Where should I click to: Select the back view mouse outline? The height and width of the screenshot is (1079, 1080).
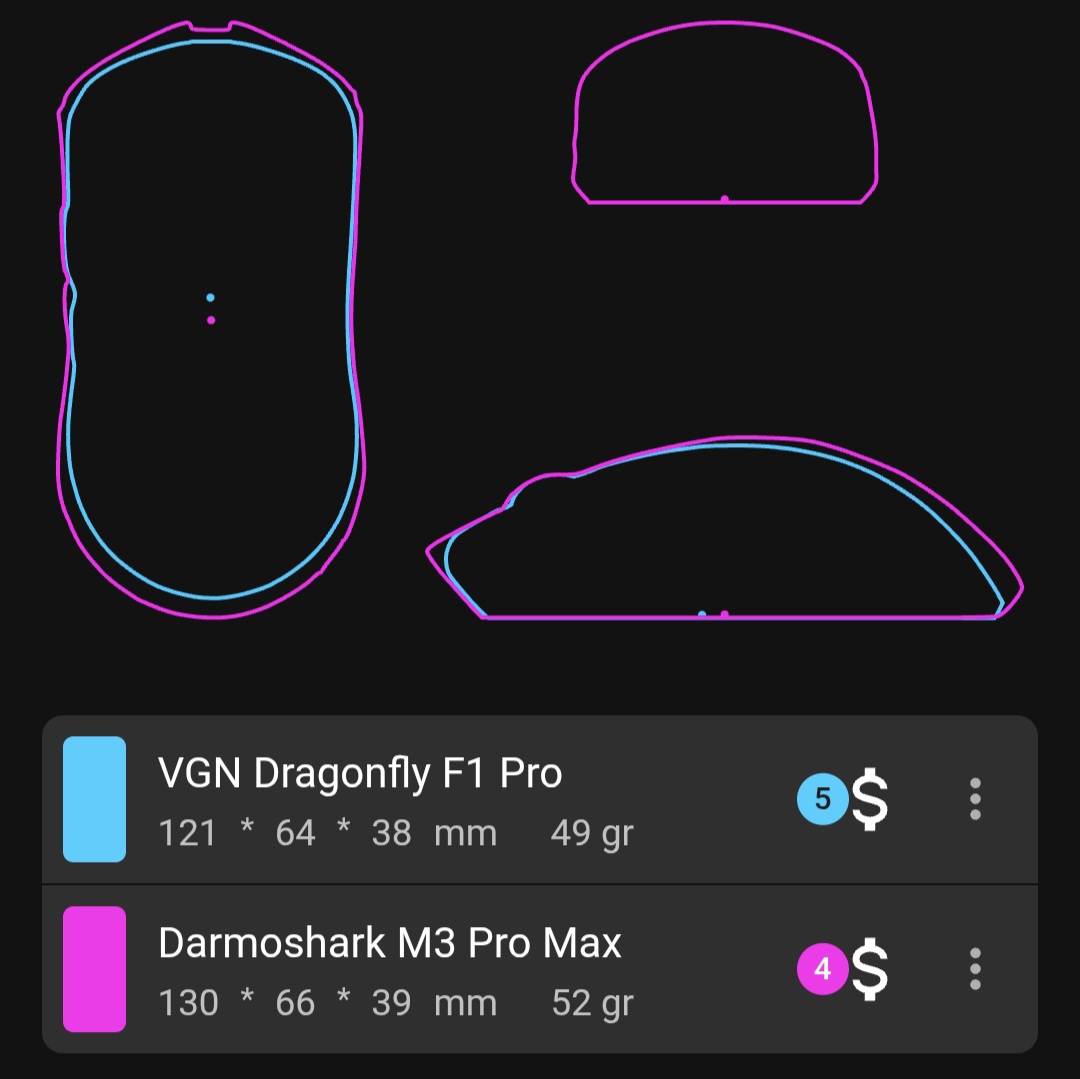(725, 112)
